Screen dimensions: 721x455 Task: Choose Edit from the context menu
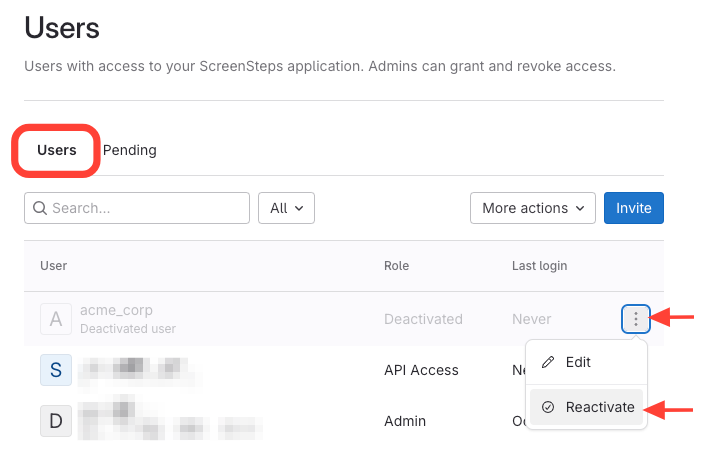tap(577, 362)
